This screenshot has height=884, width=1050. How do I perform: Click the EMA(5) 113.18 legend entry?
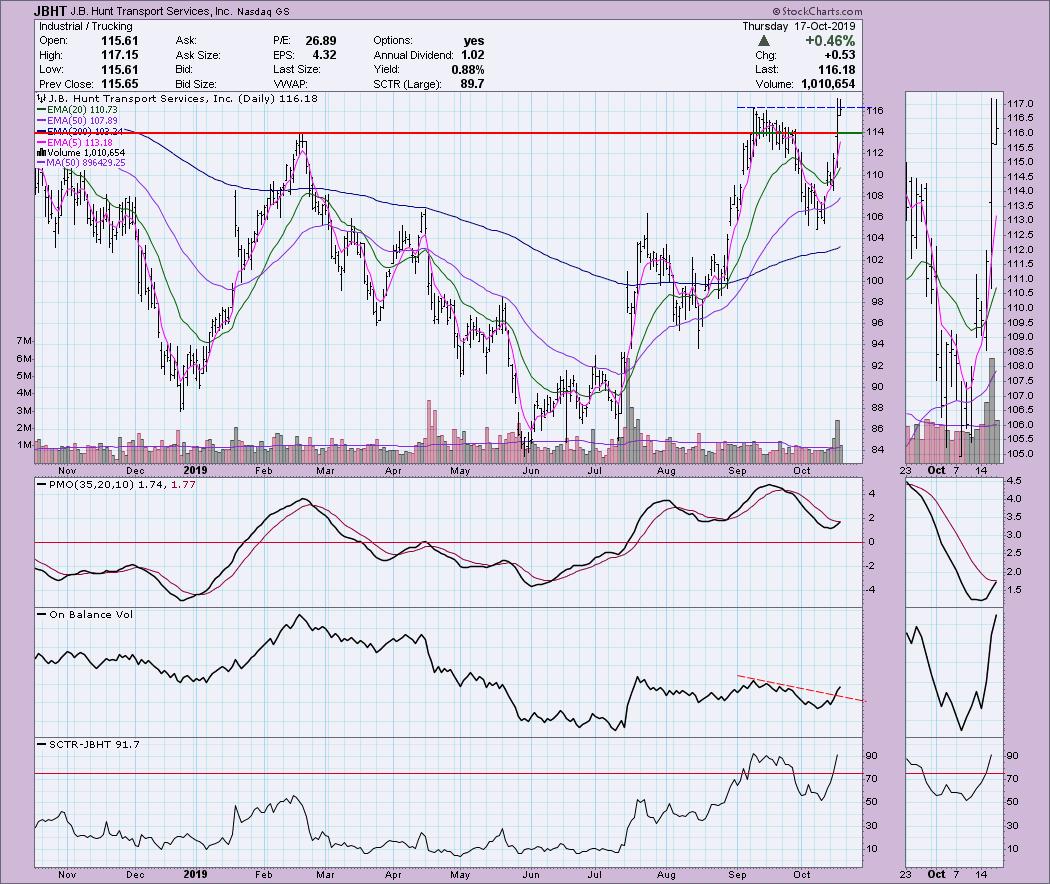click(75, 143)
